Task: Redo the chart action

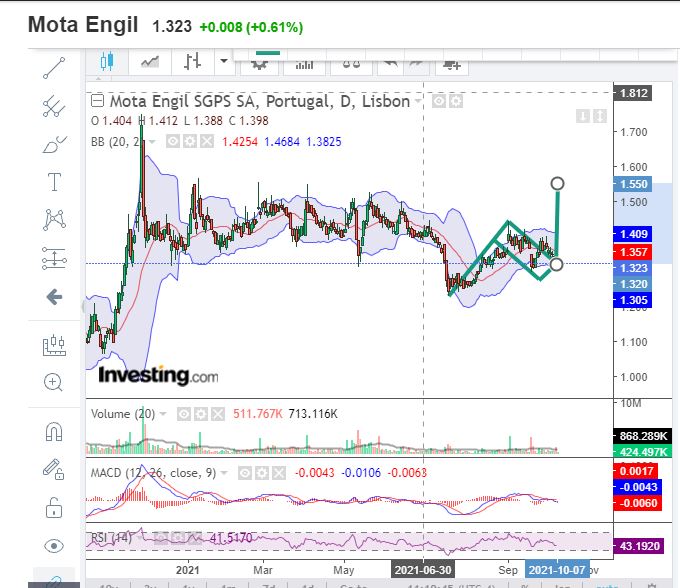Action: (416, 65)
